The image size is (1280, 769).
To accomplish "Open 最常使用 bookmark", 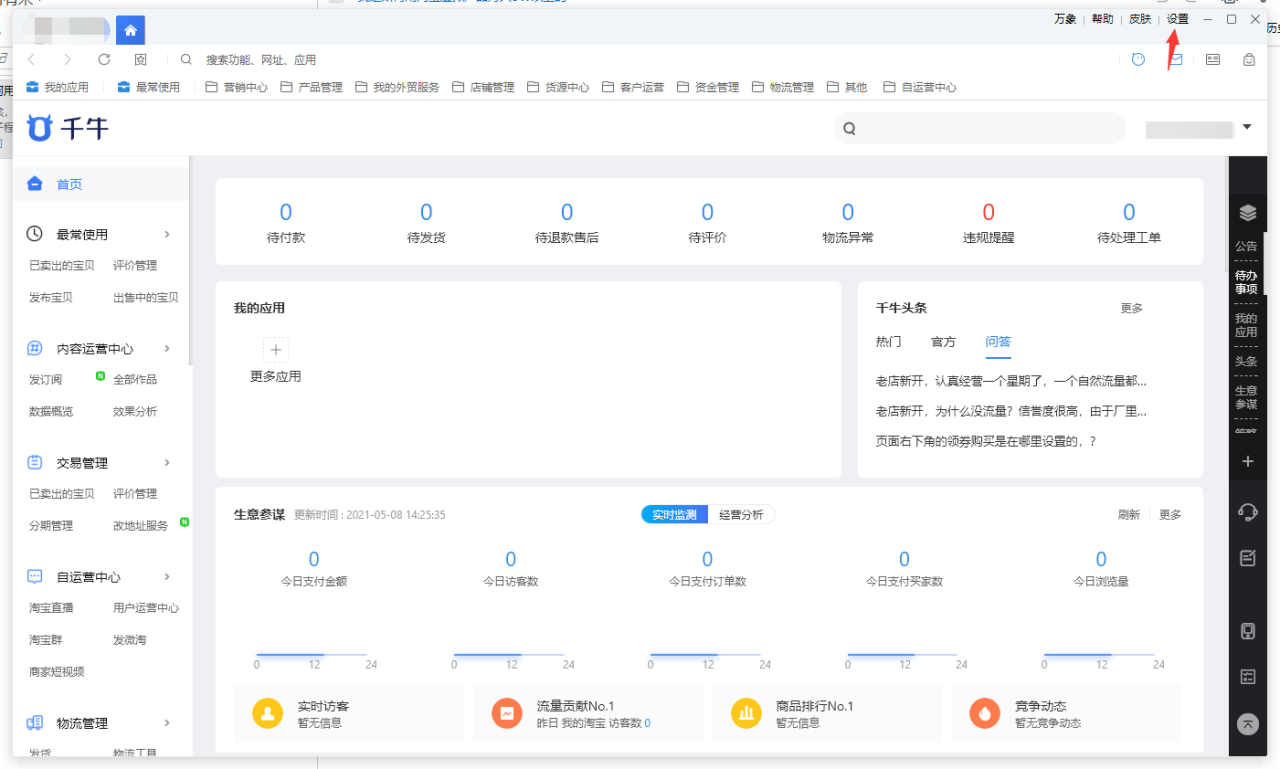I will click(149, 87).
